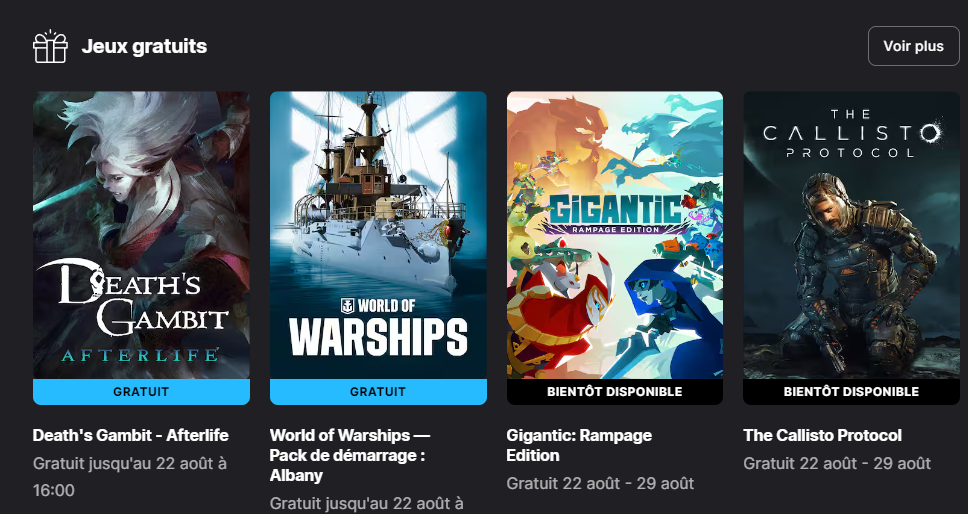Open the Death's Gambit - Afterlife title link

coord(131,435)
